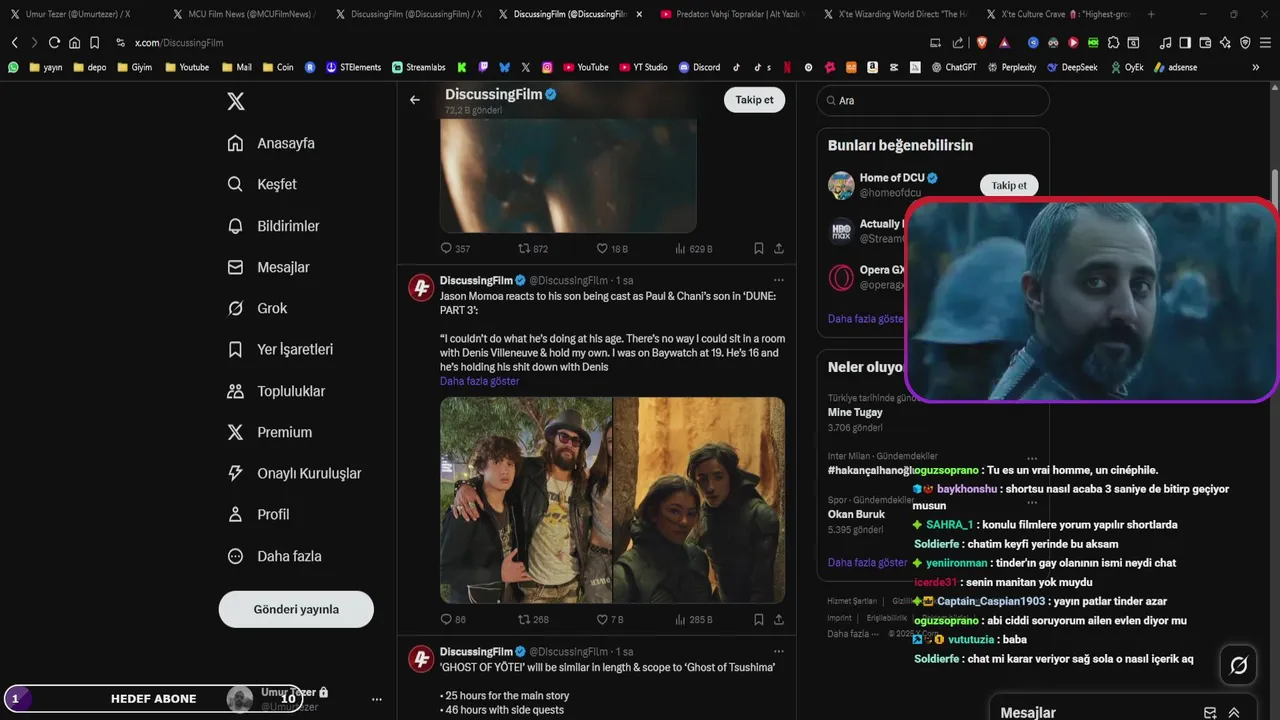Repost the Momoa post with 268 reposts
1280x720 pixels.
pyautogui.click(x=533, y=619)
